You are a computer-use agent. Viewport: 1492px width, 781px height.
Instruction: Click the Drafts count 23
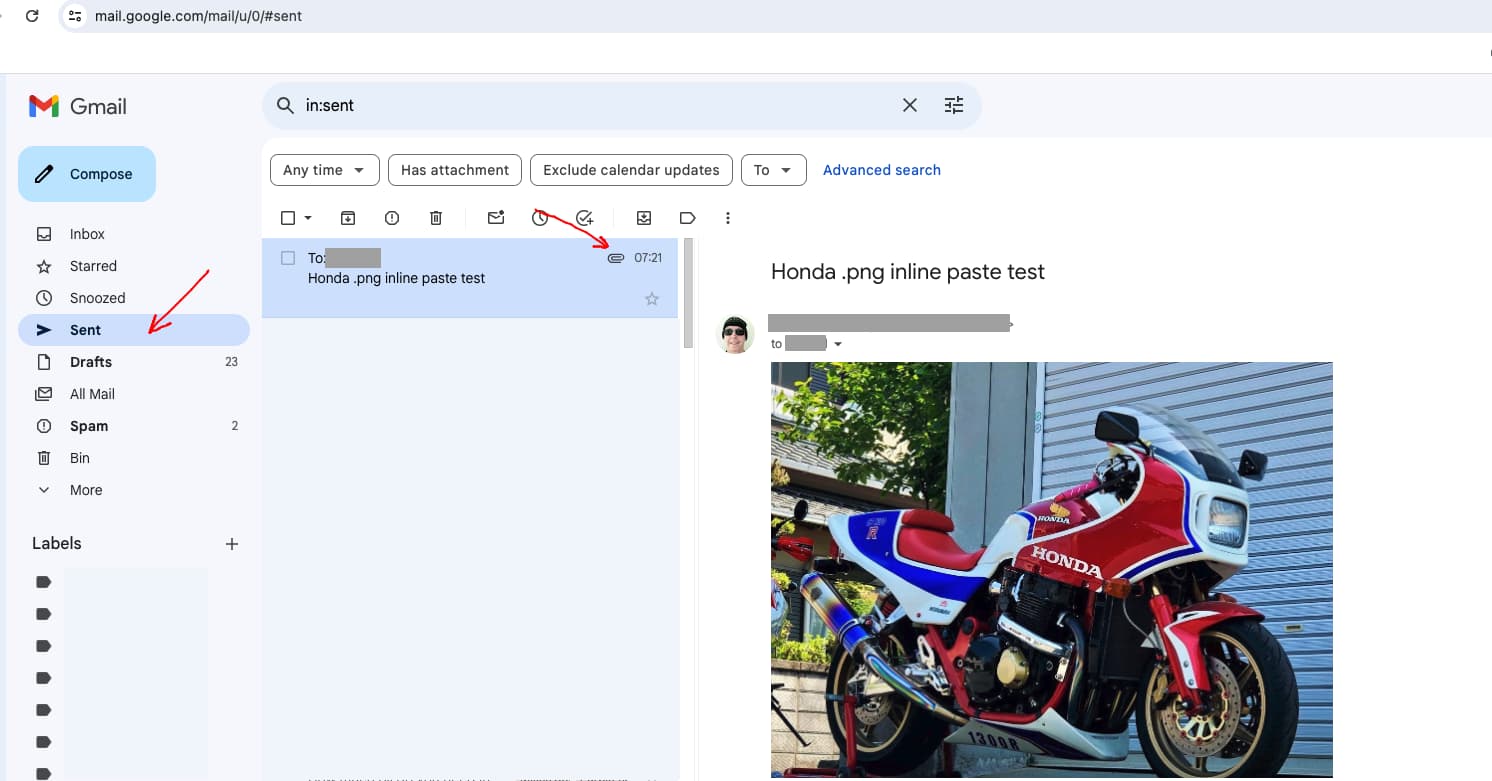[231, 362]
